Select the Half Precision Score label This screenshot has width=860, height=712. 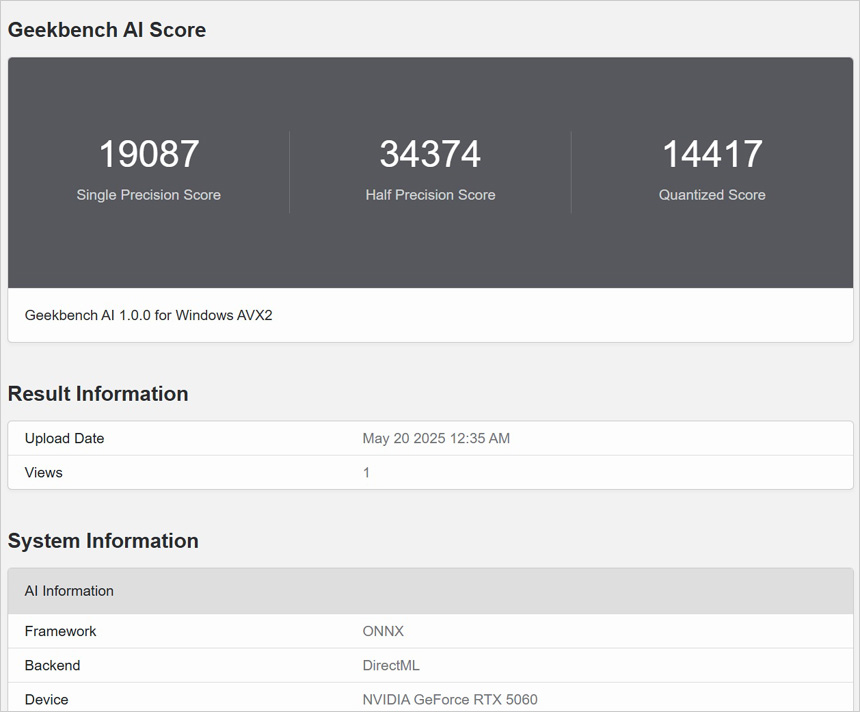(430, 195)
